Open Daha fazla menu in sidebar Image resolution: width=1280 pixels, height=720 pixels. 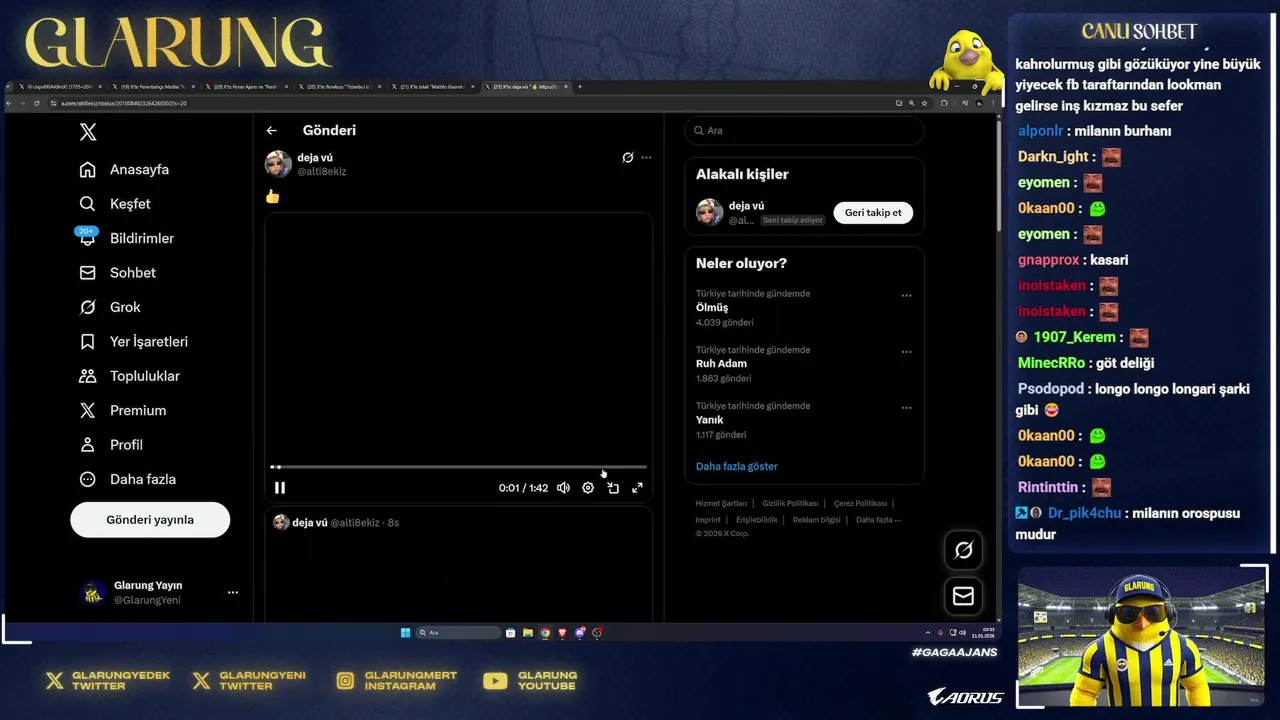128,479
